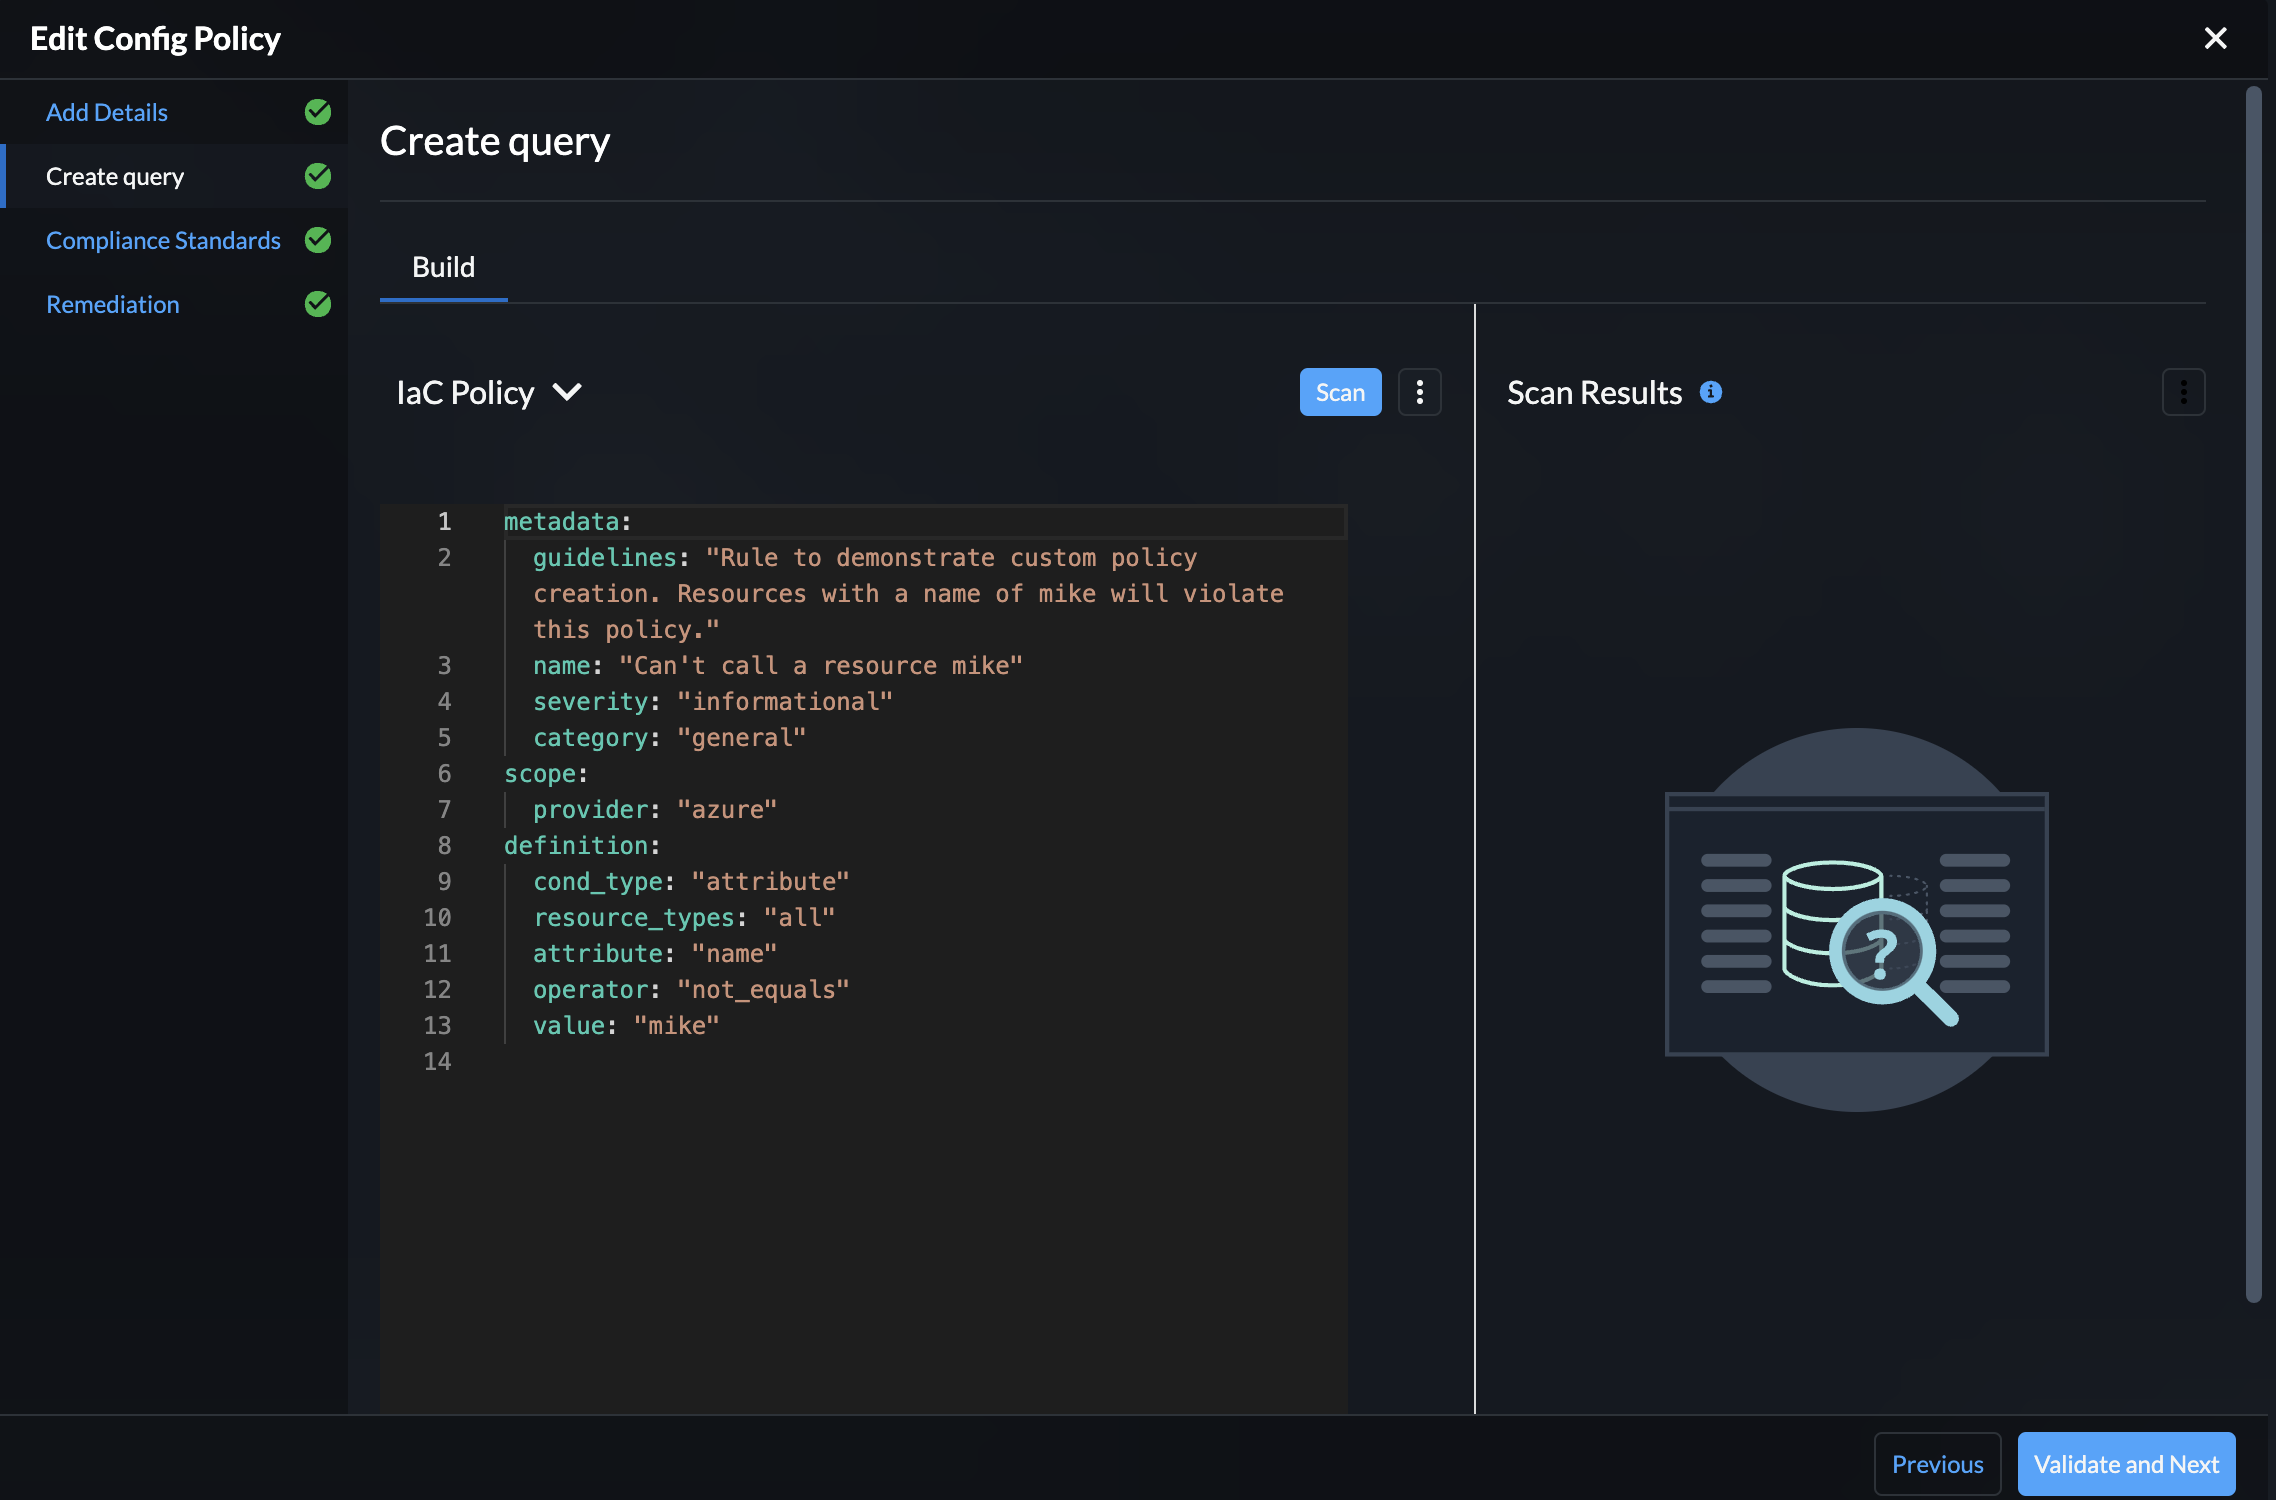Place cursor on the scope line

coord(546,774)
